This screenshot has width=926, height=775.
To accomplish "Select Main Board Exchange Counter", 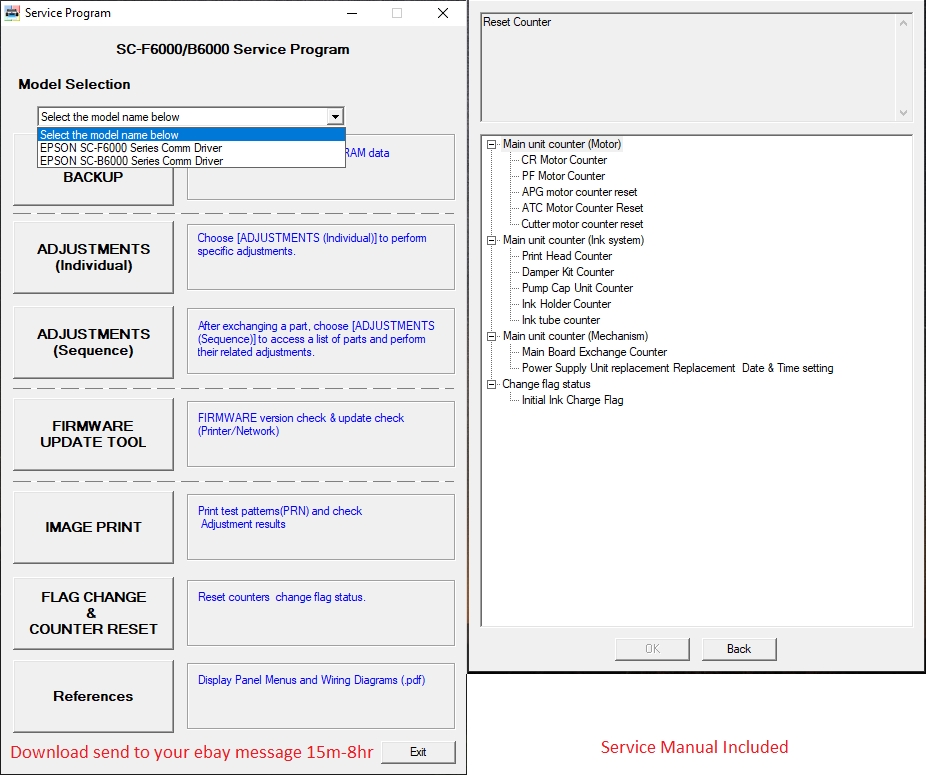I will coord(594,352).
